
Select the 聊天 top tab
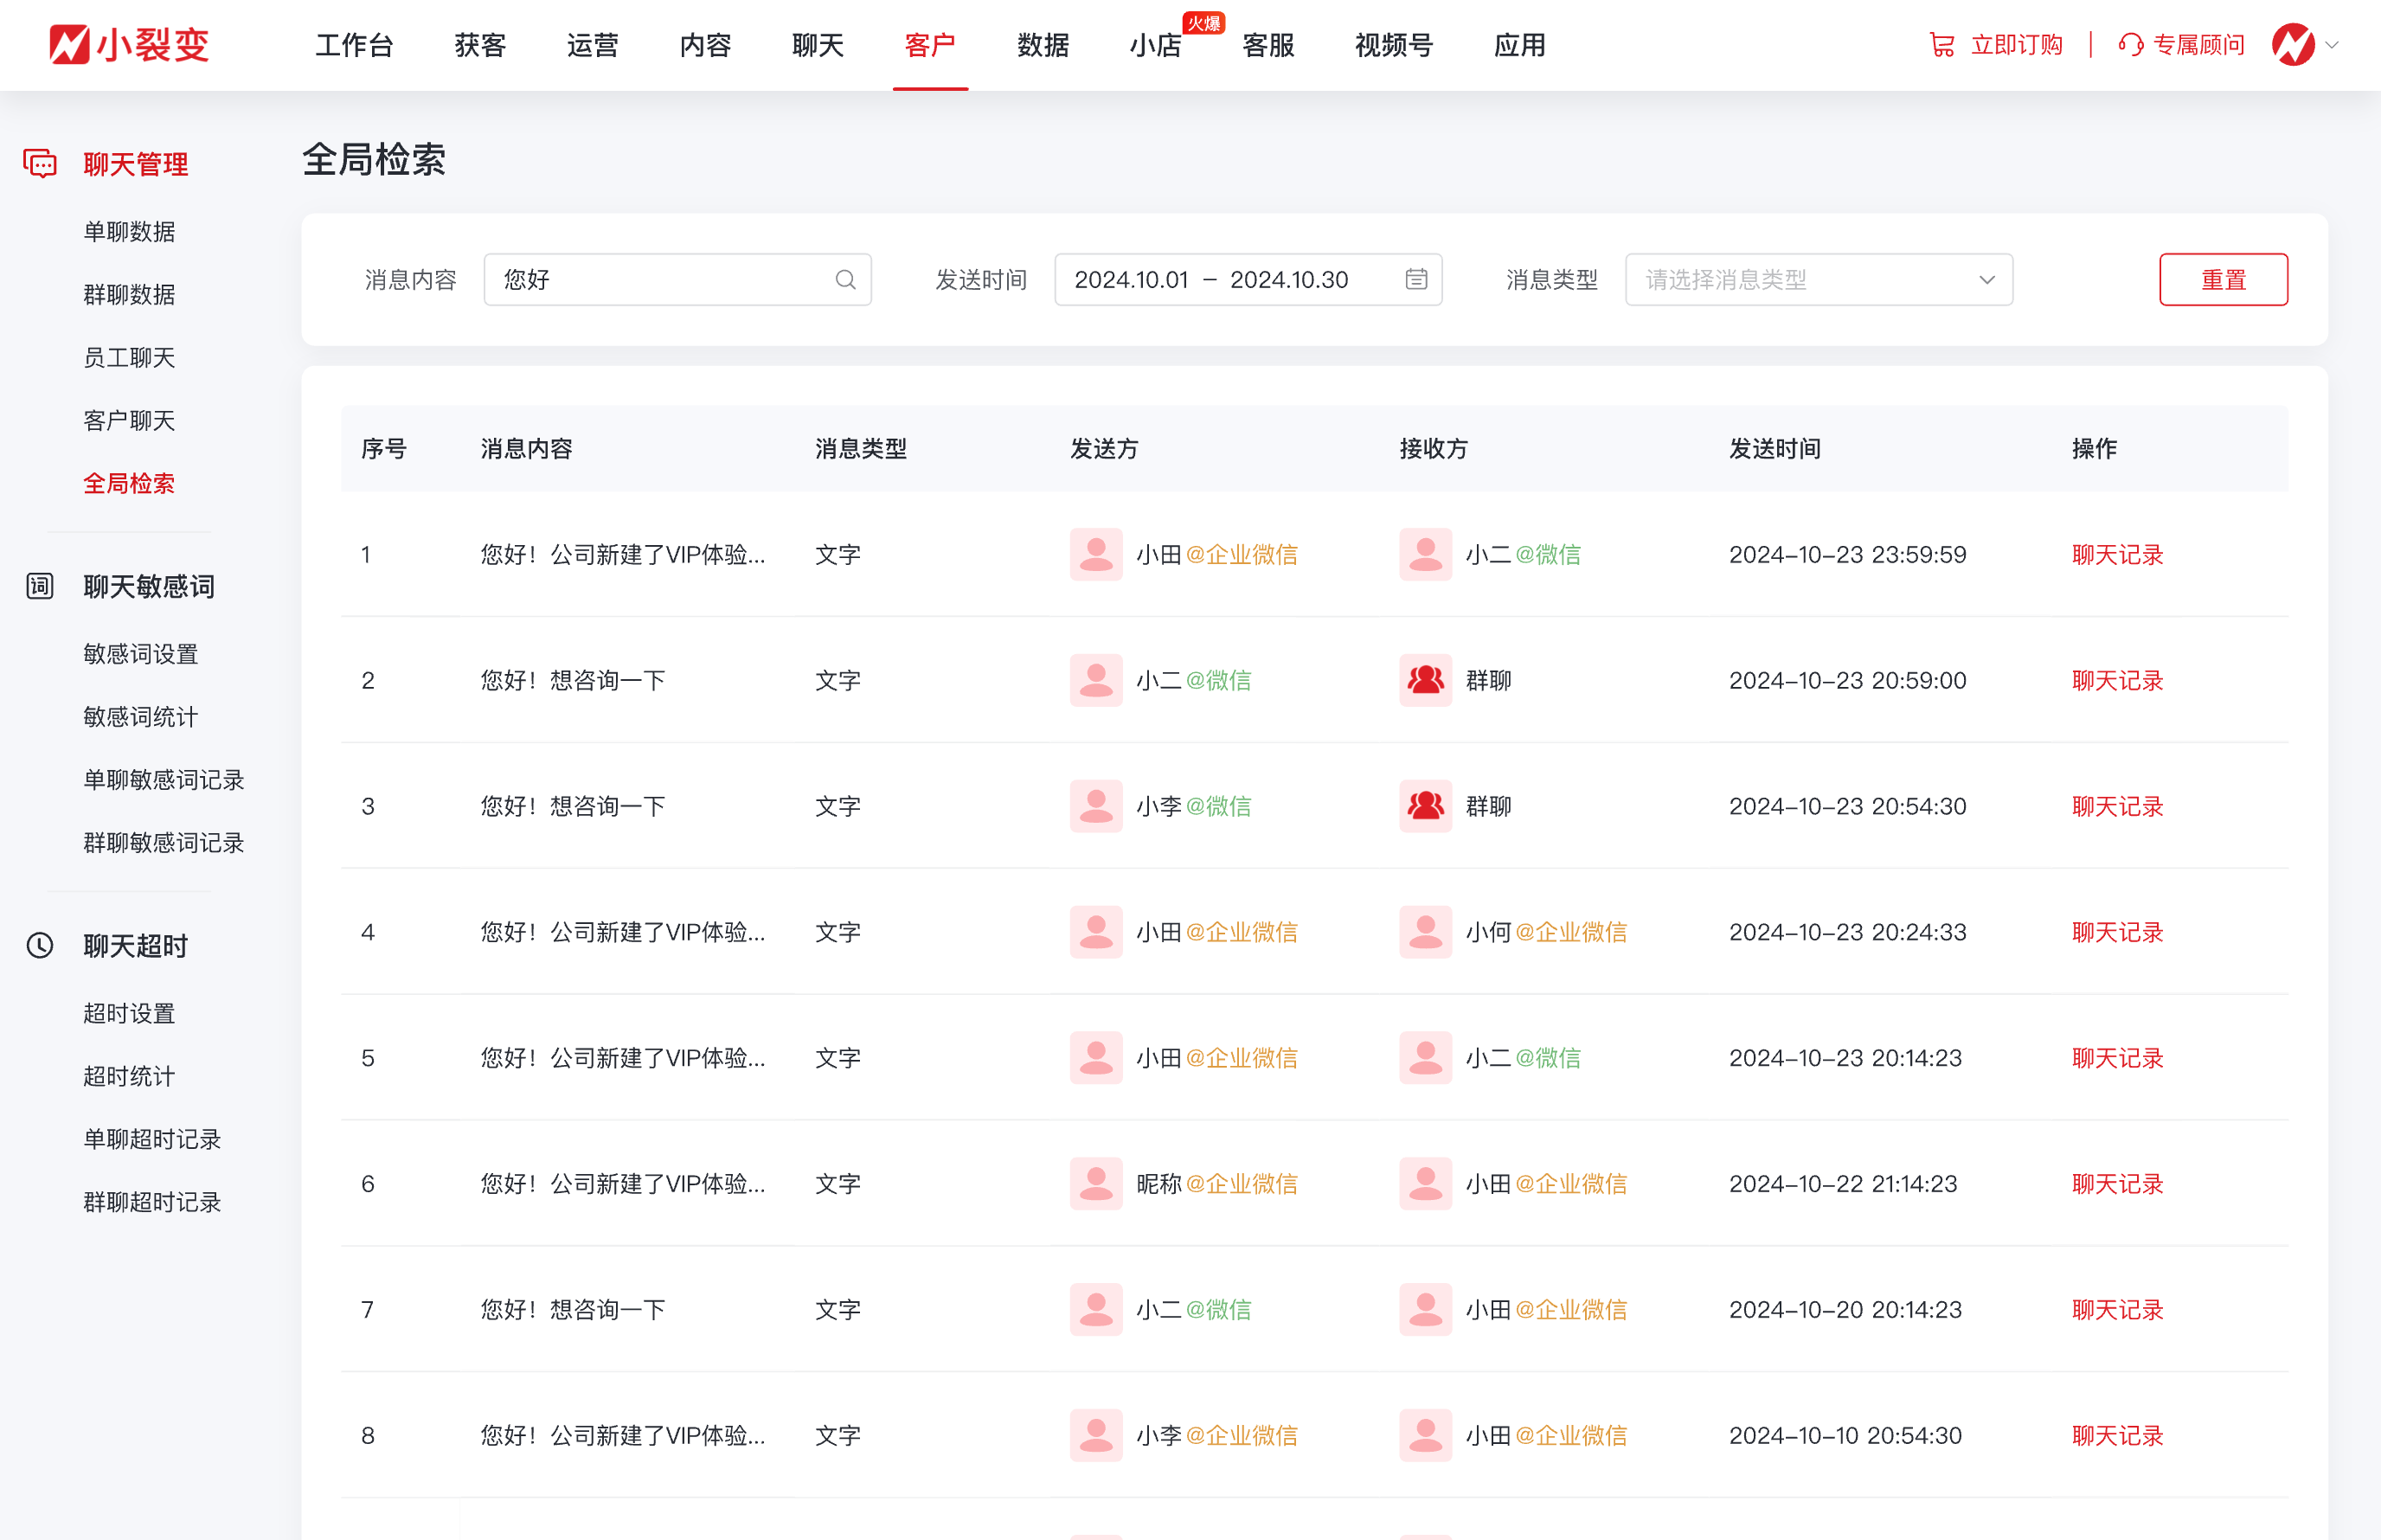click(818, 45)
